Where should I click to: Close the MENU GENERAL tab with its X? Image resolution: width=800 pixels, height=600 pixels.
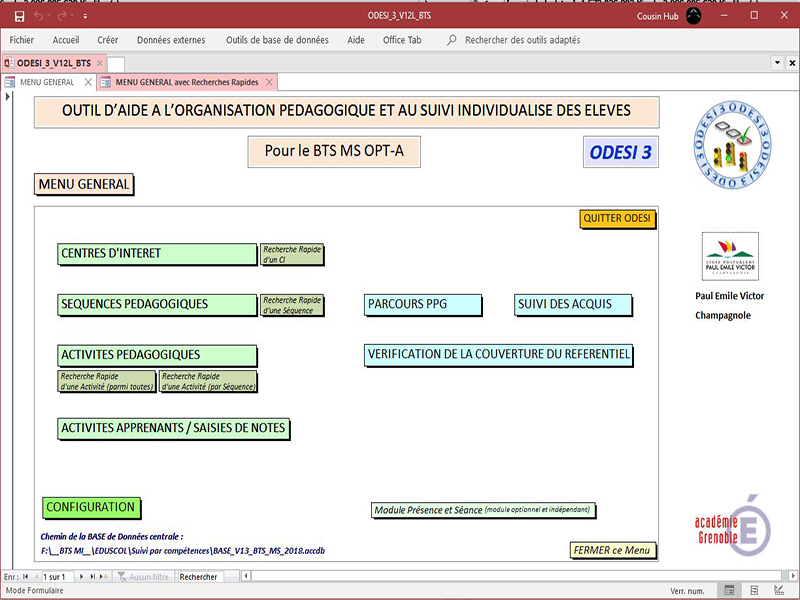[x=87, y=82]
